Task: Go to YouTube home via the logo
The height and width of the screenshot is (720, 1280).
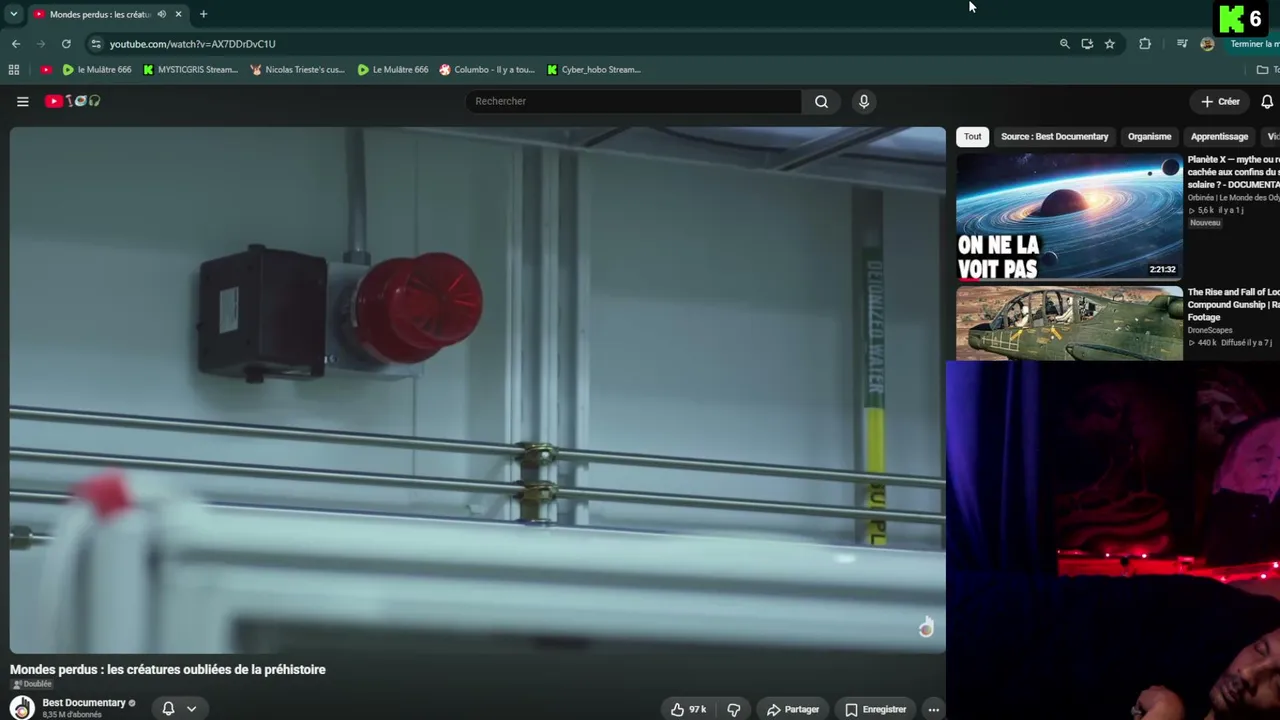Action: pos(72,101)
